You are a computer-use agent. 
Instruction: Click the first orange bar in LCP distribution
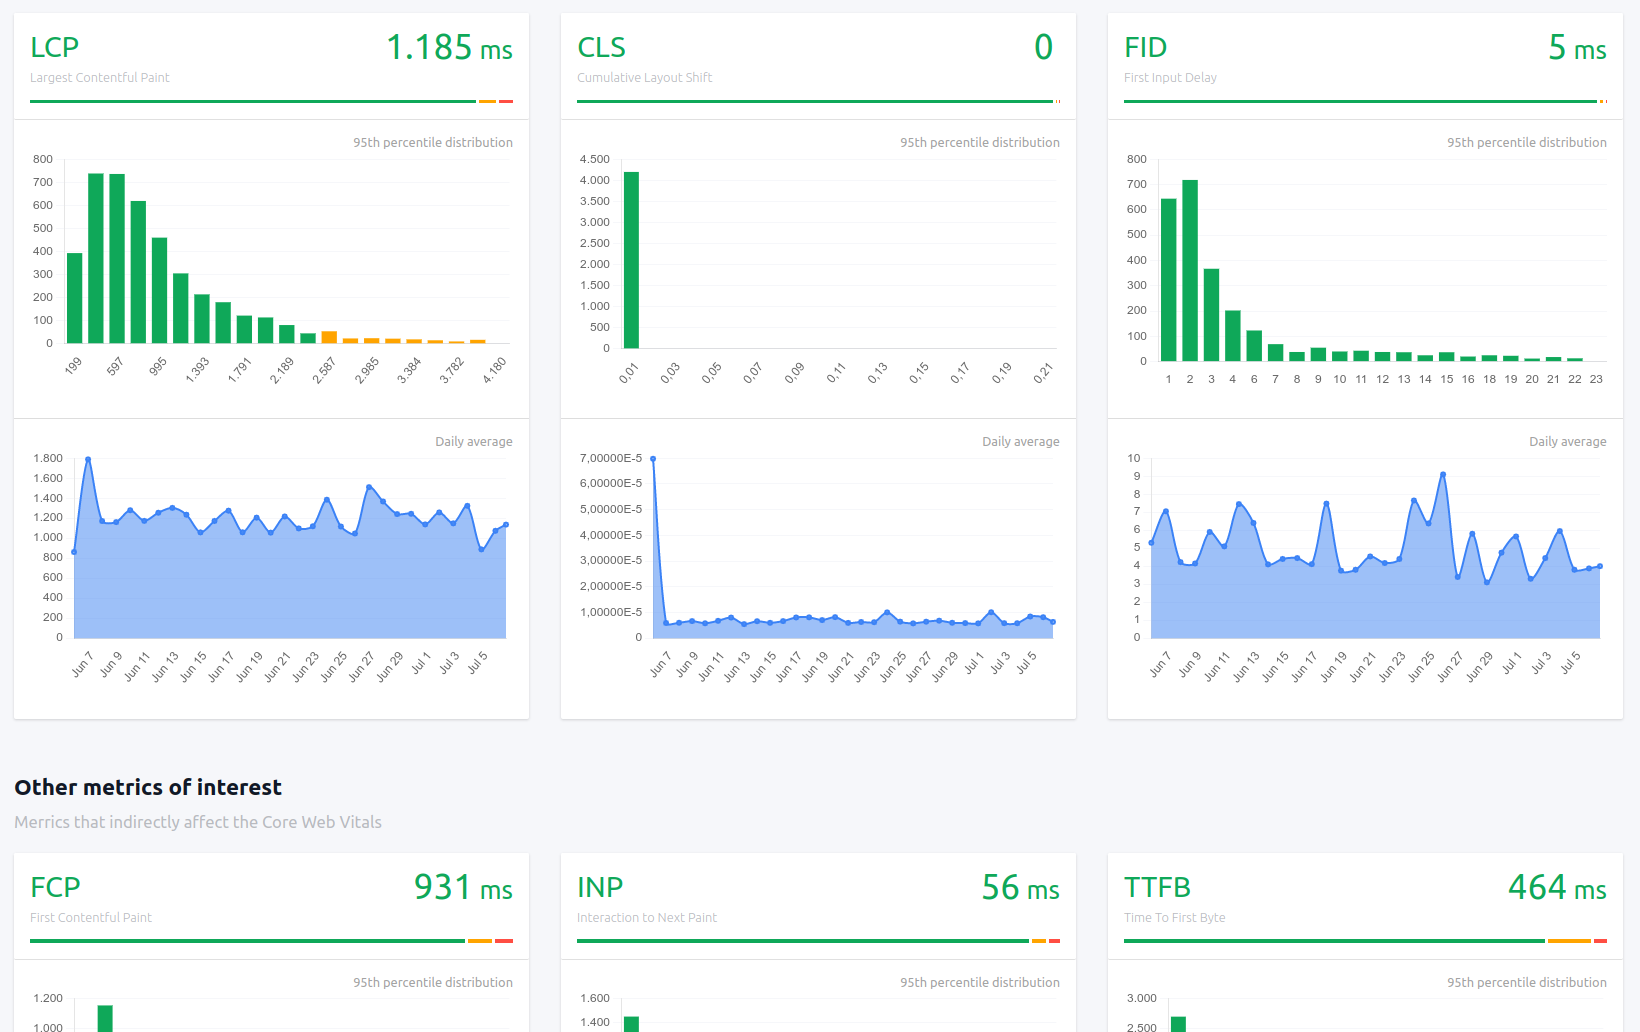329,337
